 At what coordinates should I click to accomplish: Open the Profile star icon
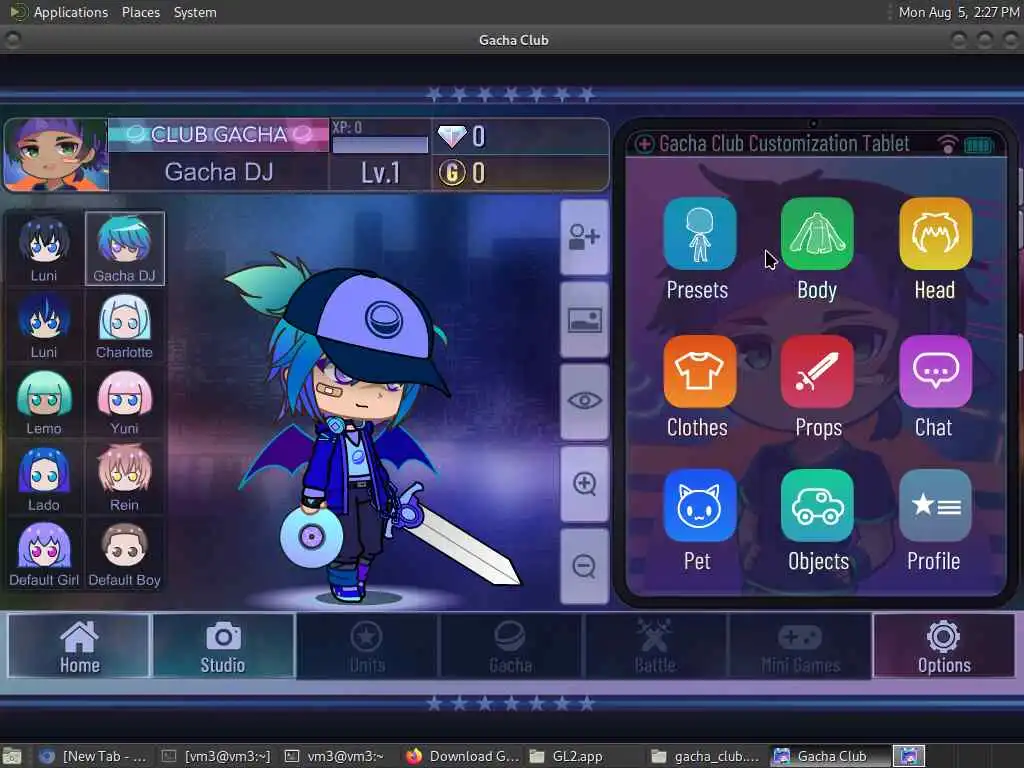tap(935, 505)
